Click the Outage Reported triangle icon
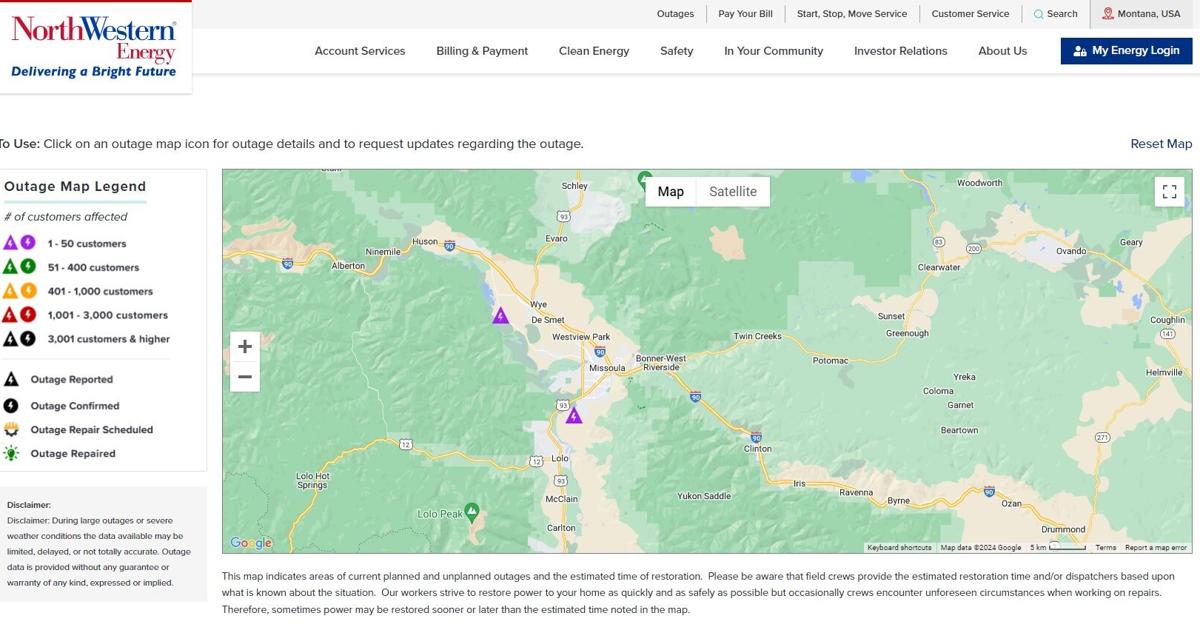This screenshot has height=630, width=1200. [x=11, y=379]
